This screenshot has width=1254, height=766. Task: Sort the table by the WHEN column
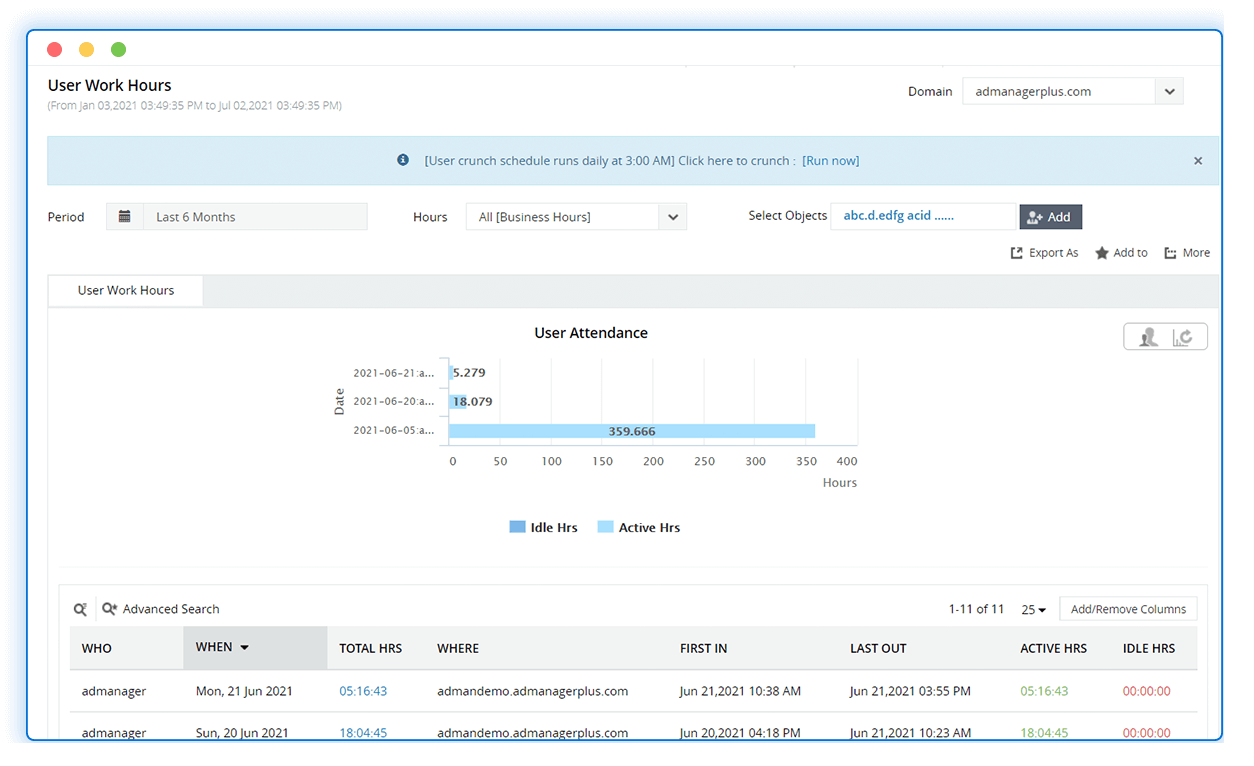[220, 647]
